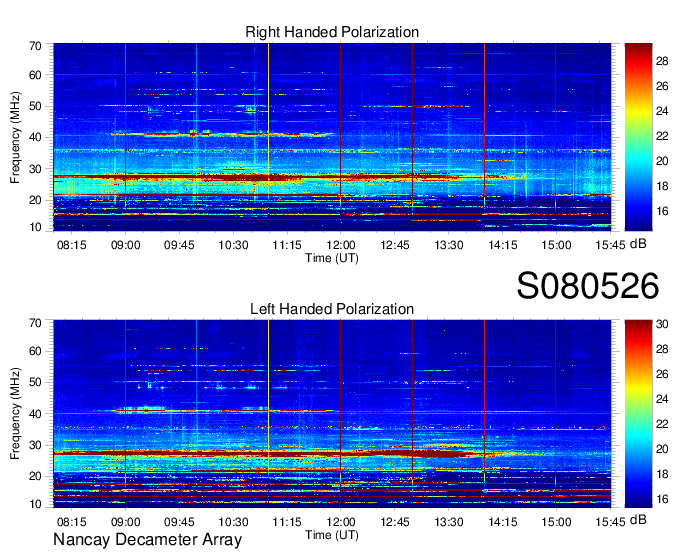Click the "Left Handed Polarization" plot title
680x552 pixels.
[x=332, y=309]
